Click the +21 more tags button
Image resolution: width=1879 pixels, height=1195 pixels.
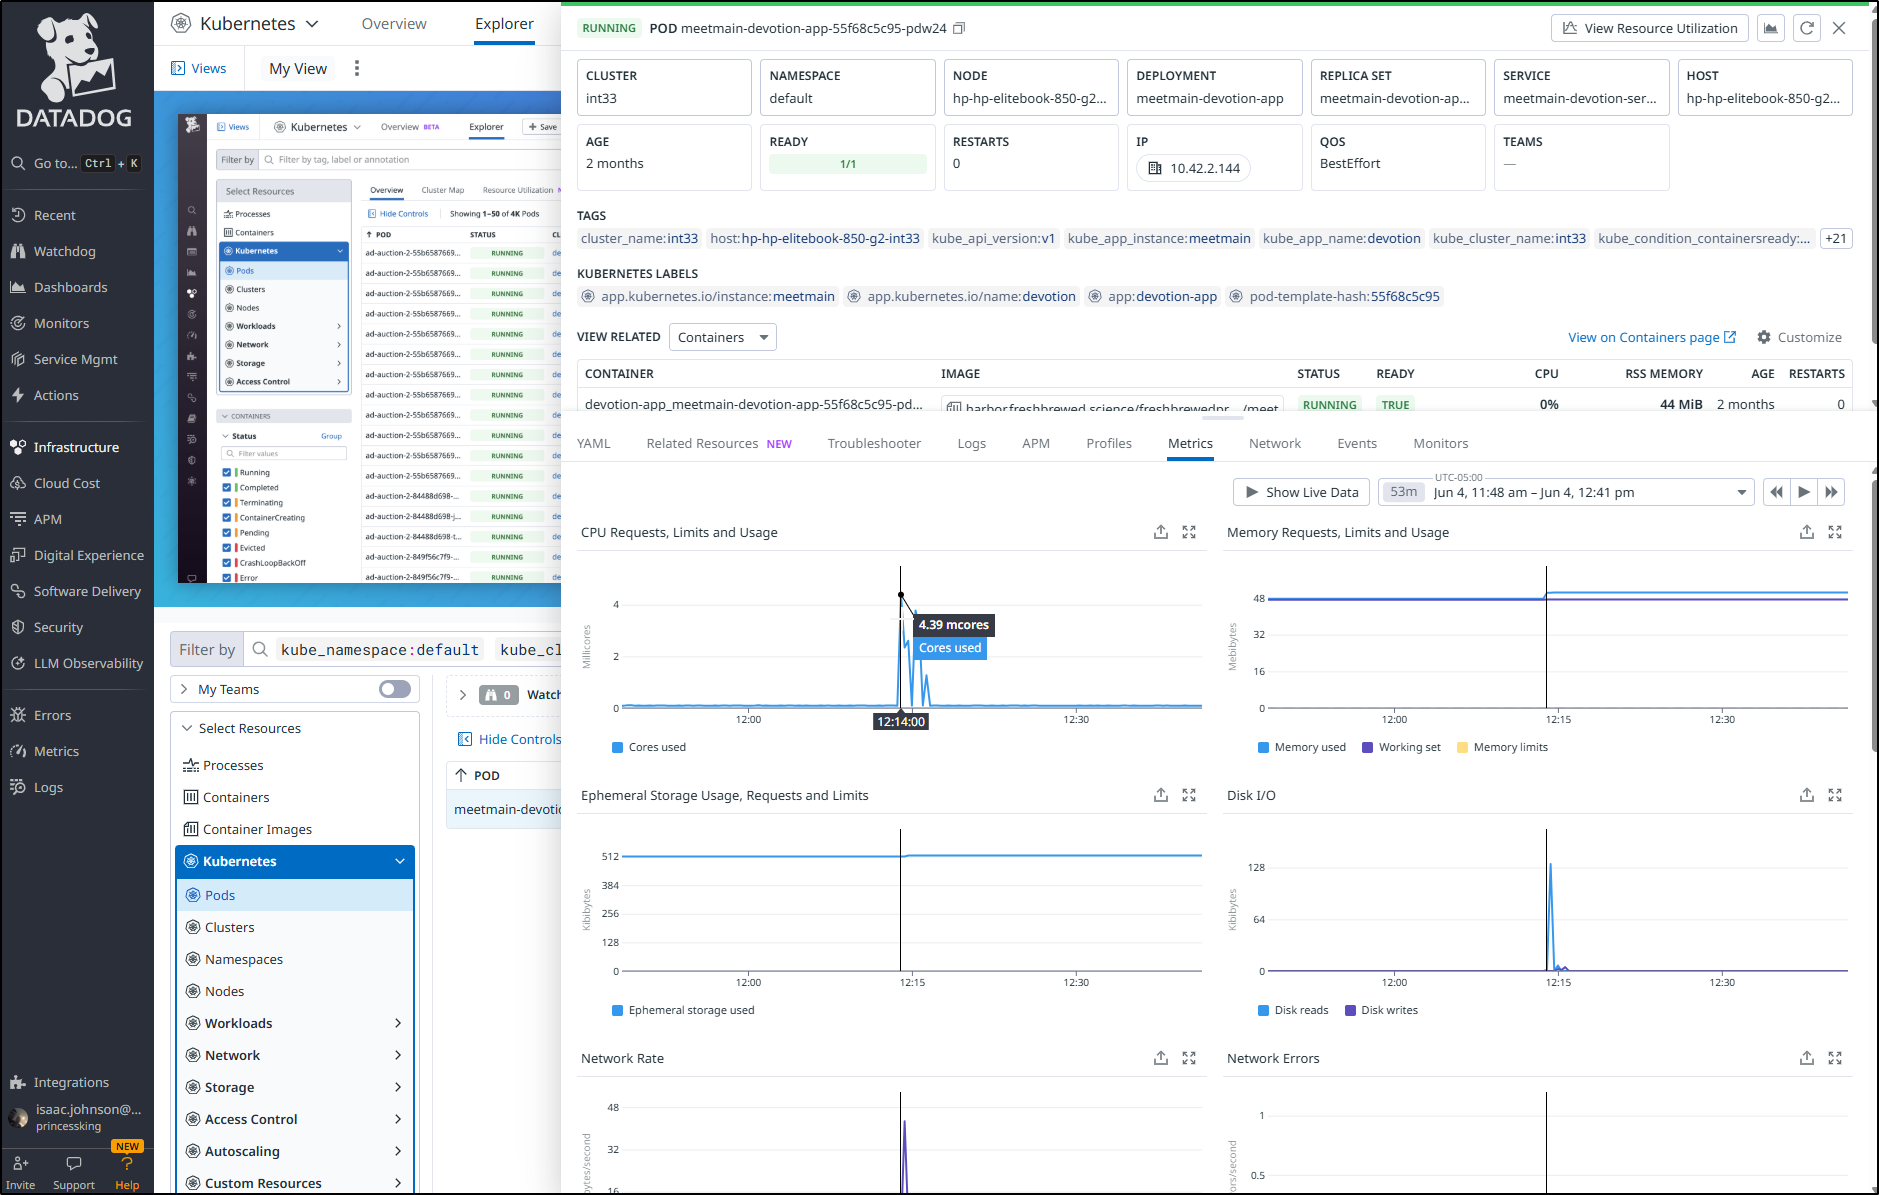(1836, 238)
